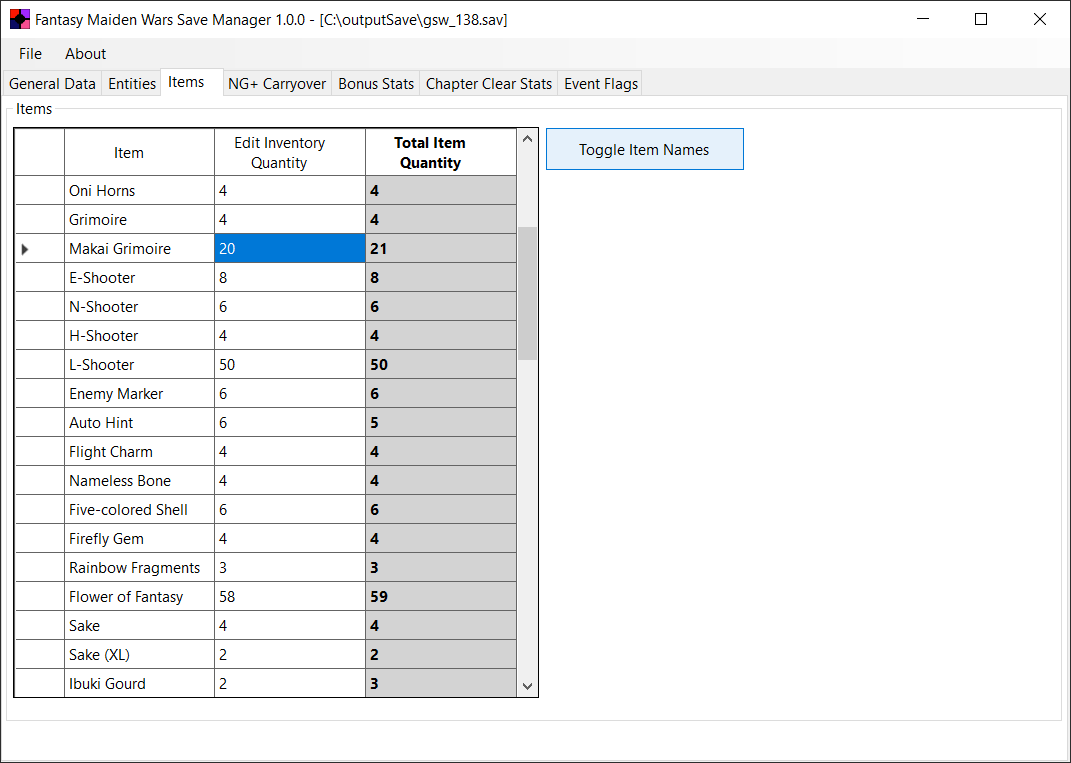Edit Flower of Fantasy quantity cell showing 58
The width and height of the screenshot is (1071, 763).
pyautogui.click(x=290, y=597)
